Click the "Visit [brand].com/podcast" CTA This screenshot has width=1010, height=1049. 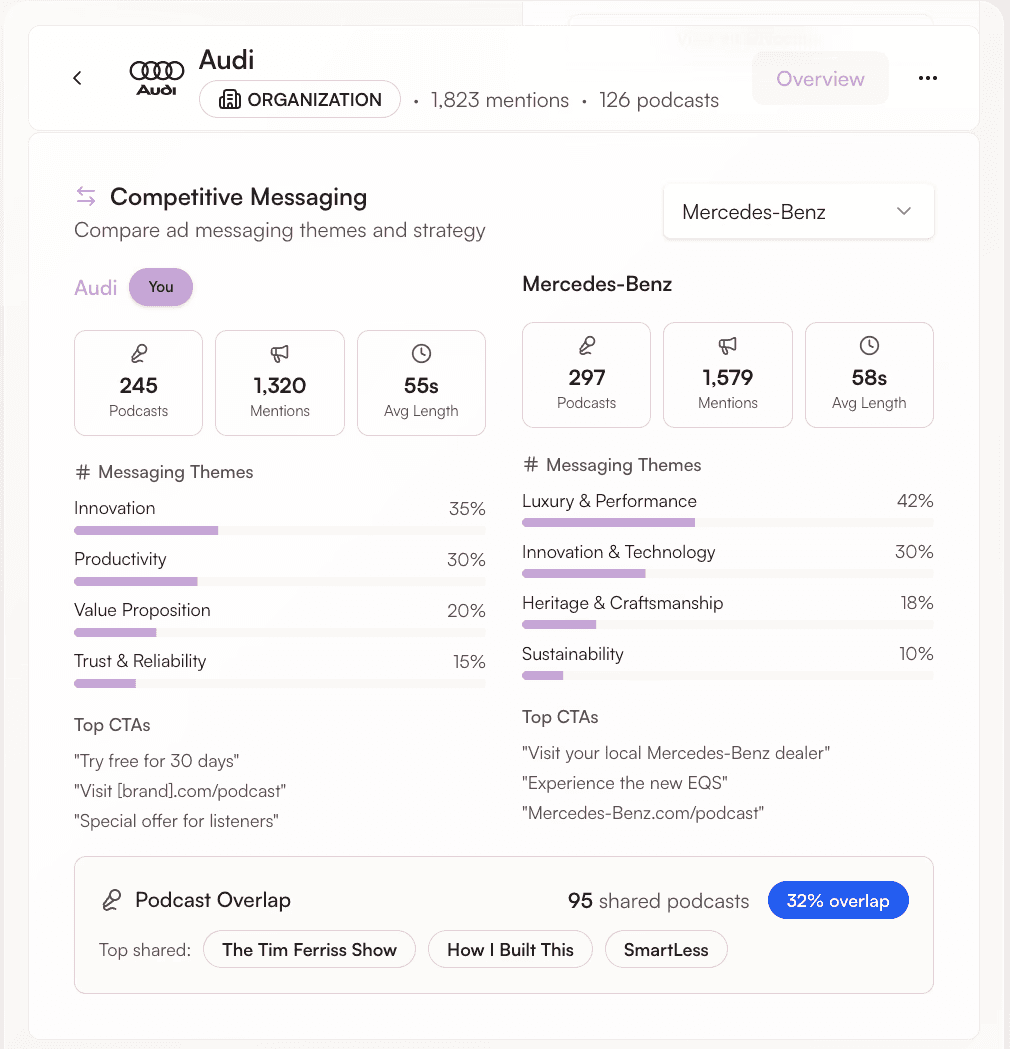[180, 791]
